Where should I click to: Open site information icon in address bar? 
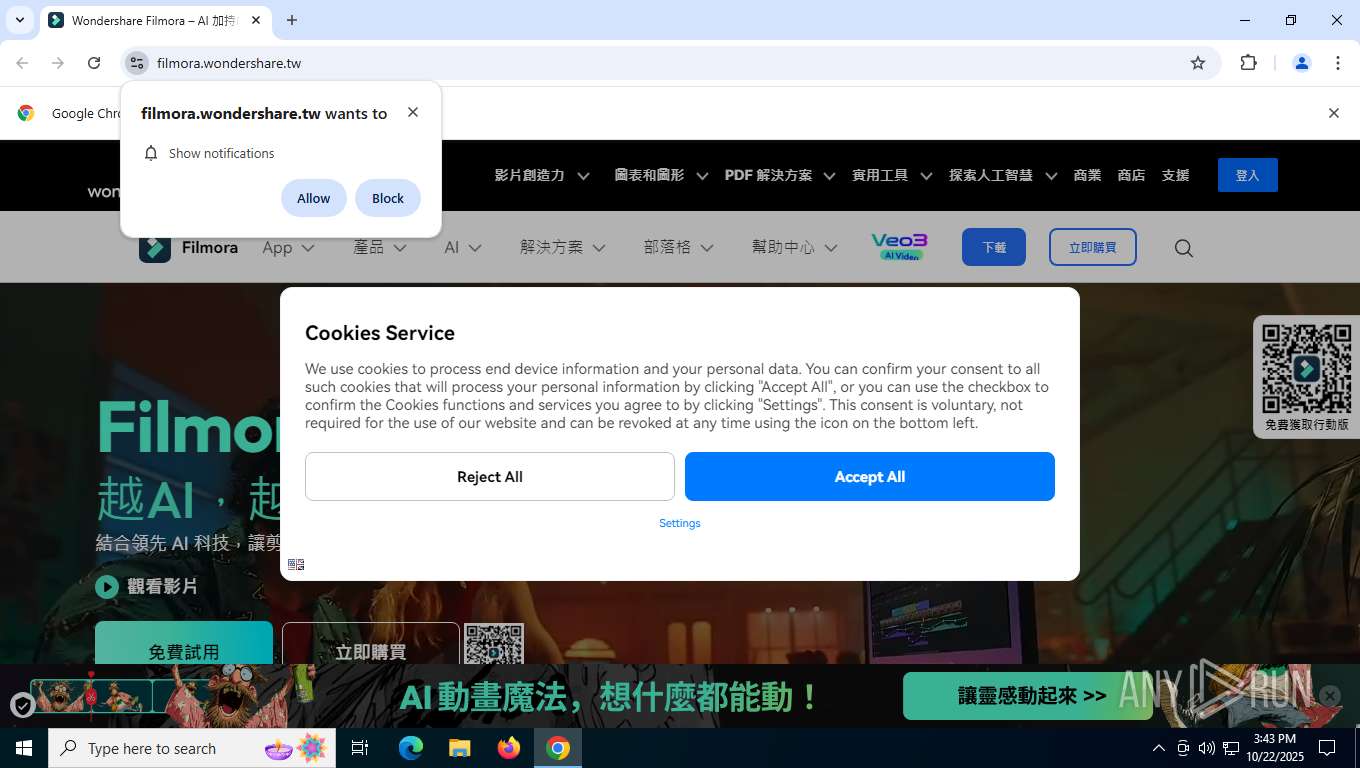coord(137,63)
